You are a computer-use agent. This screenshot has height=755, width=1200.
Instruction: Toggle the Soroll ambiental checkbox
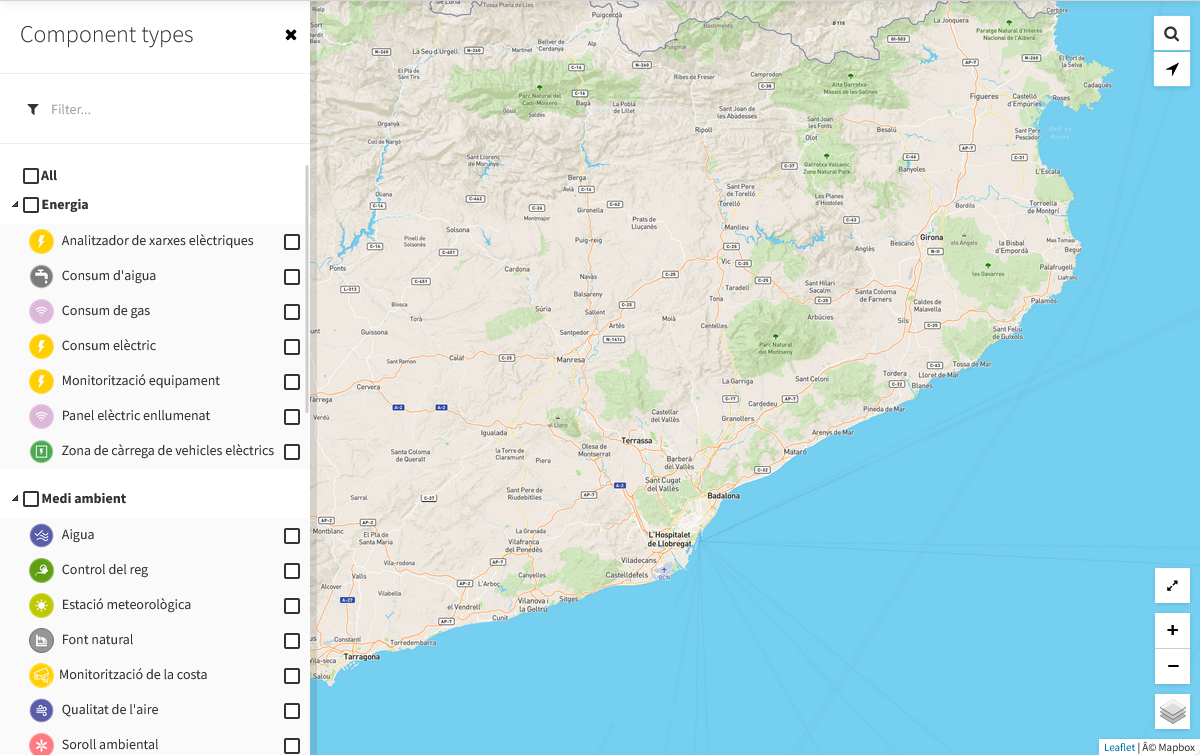pyautogui.click(x=292, y=746)
